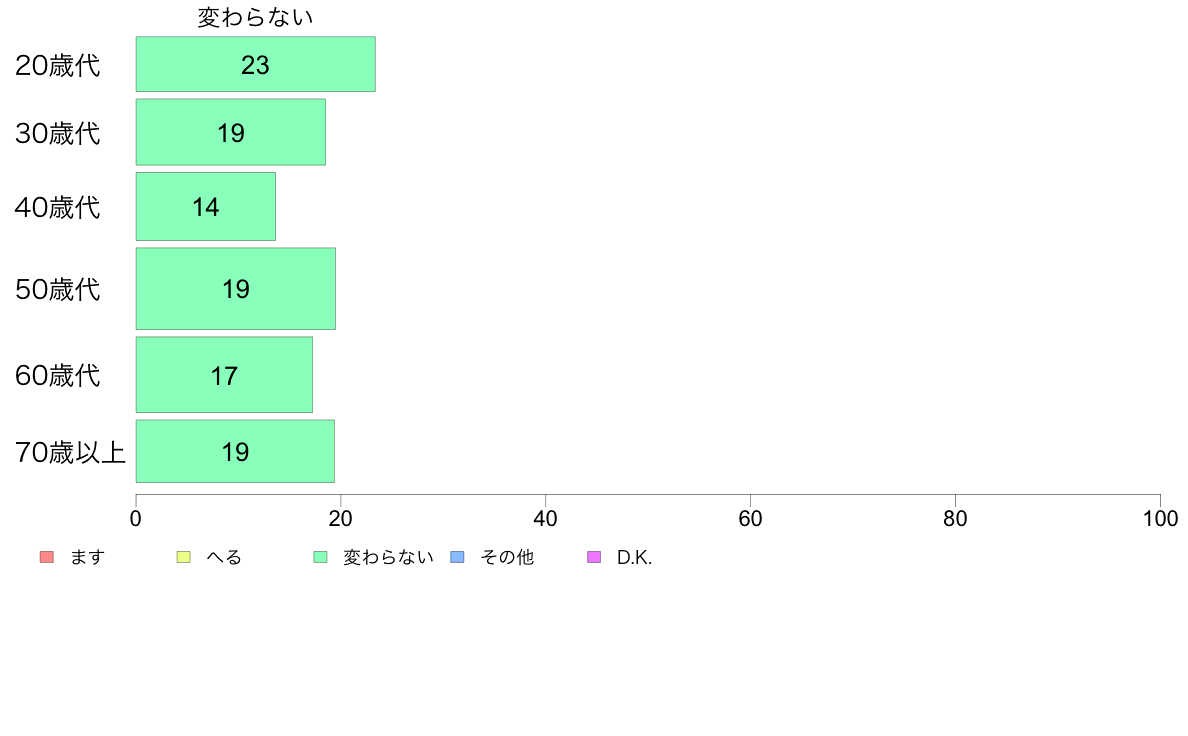Click the D.K. legend text

click(x=634, y=557)
